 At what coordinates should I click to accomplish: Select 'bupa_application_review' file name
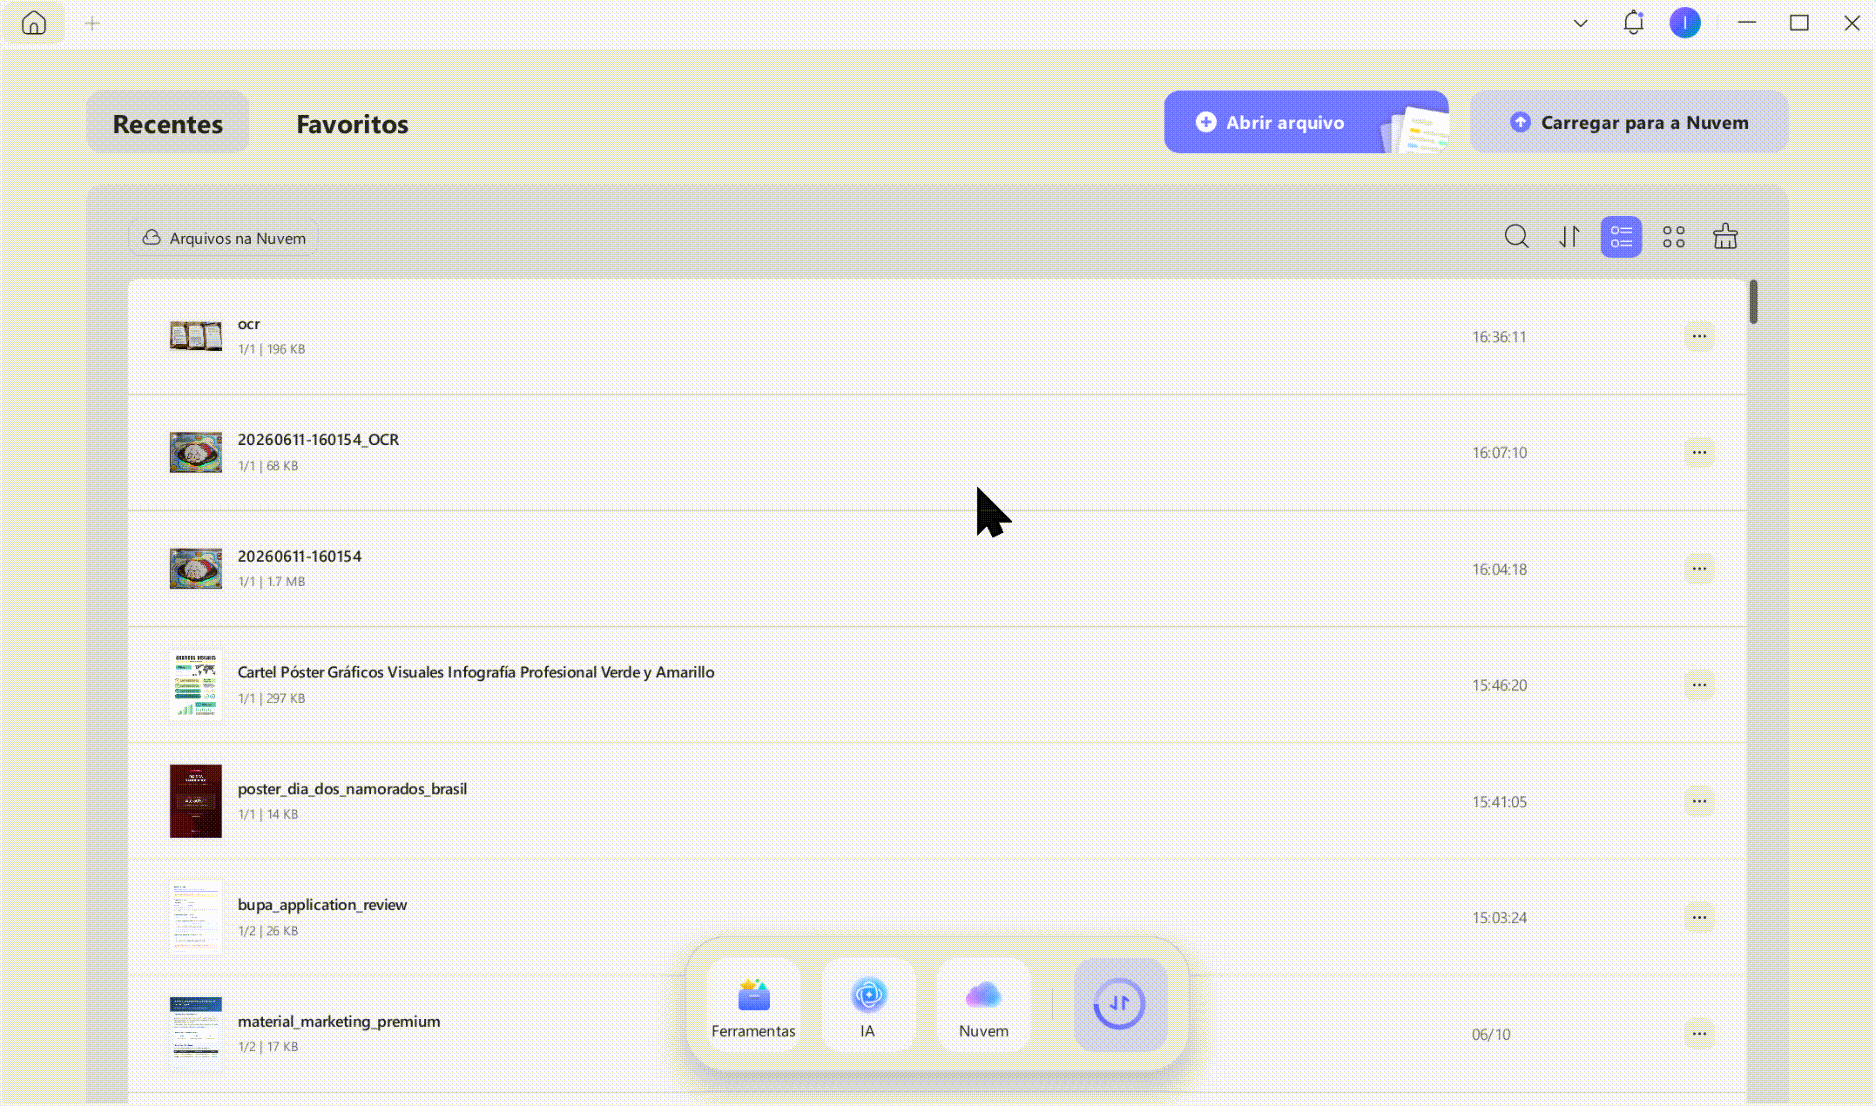pos(322,905)
